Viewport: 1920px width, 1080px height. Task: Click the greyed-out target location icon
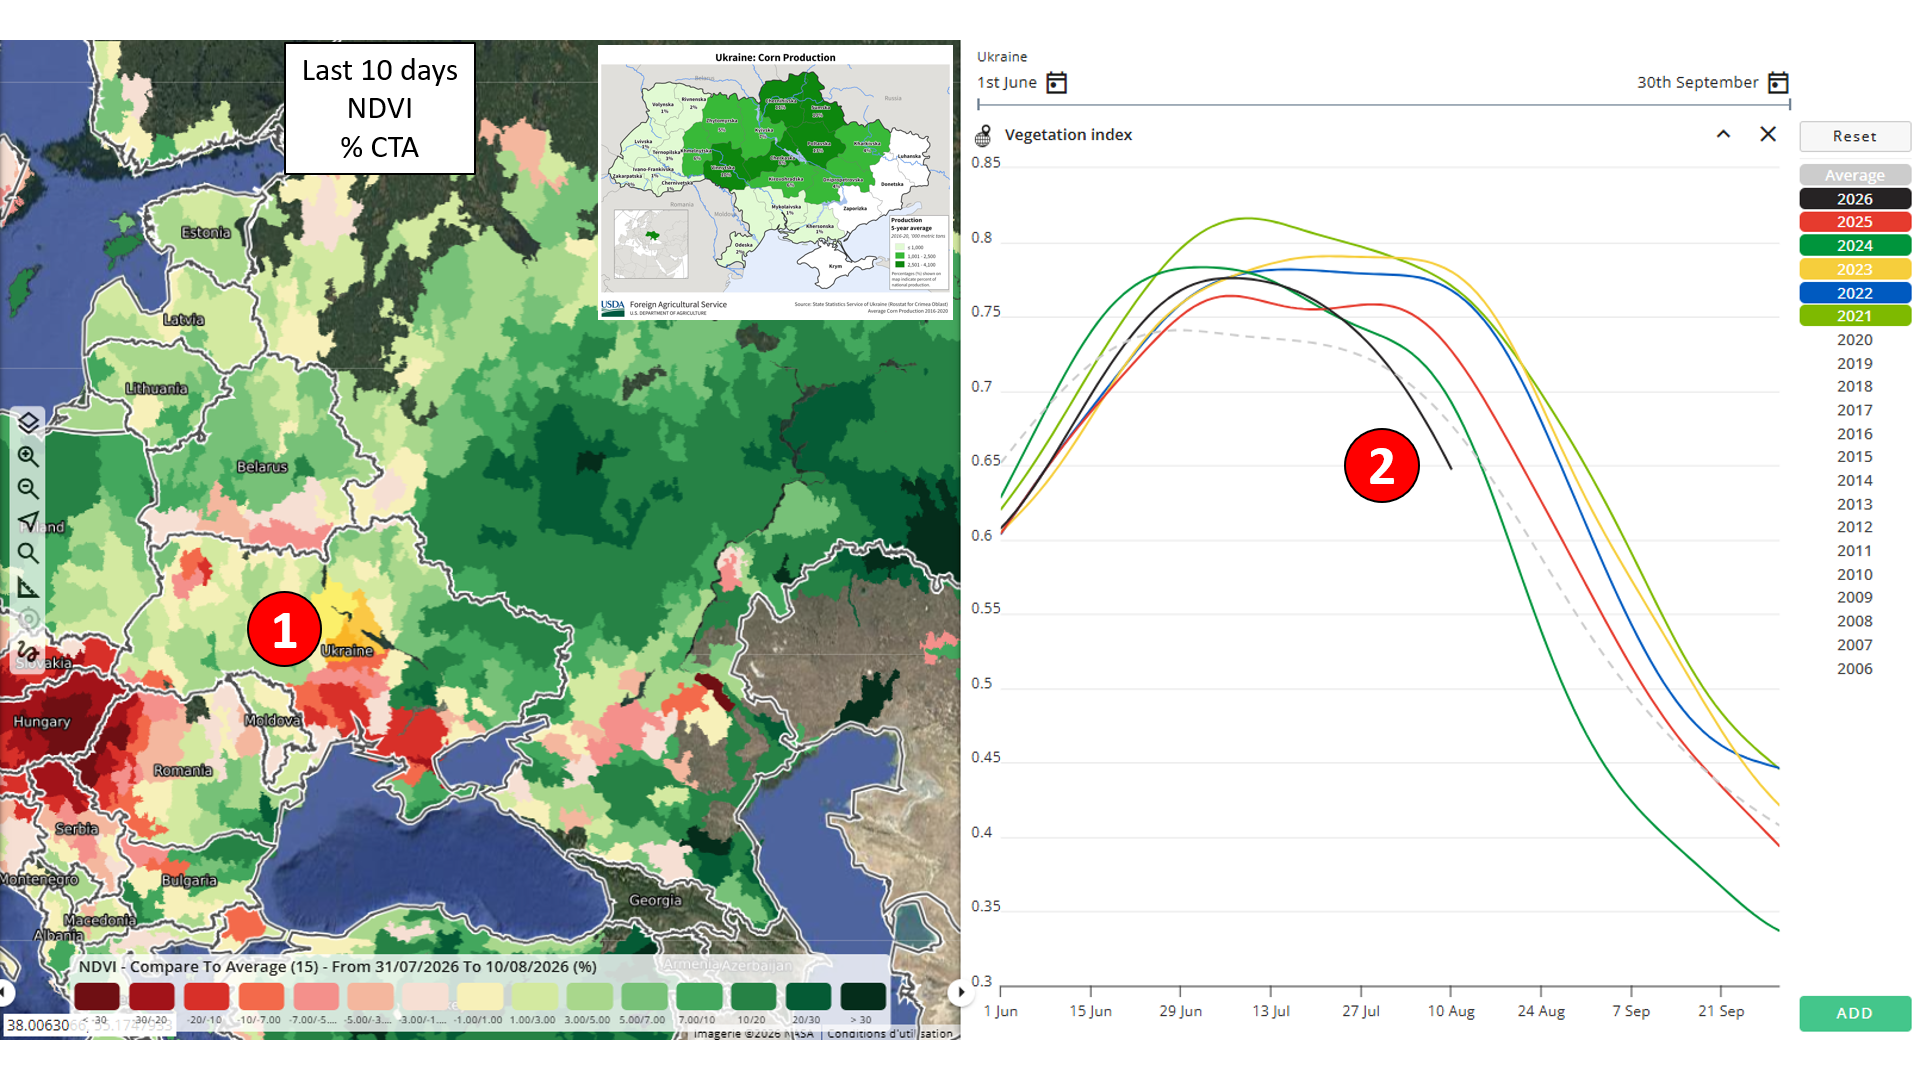click(28, 619)
